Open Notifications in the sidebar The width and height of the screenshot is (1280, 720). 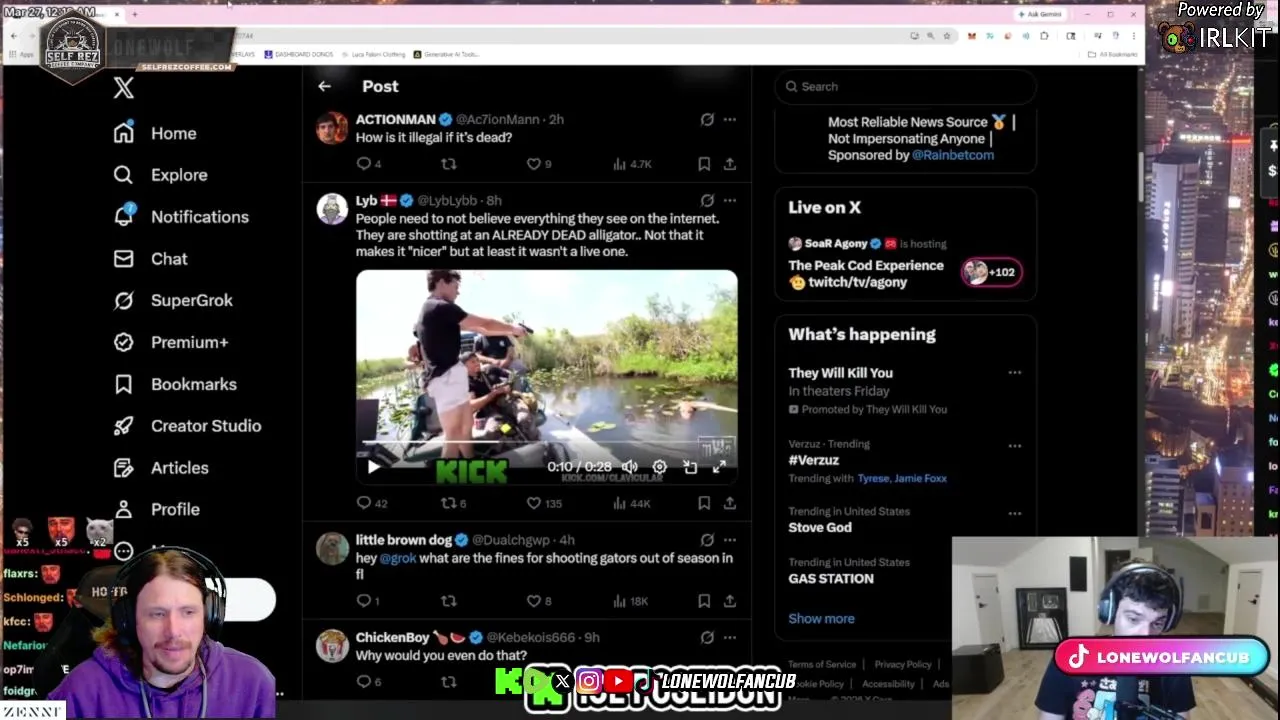coord(181,217)
